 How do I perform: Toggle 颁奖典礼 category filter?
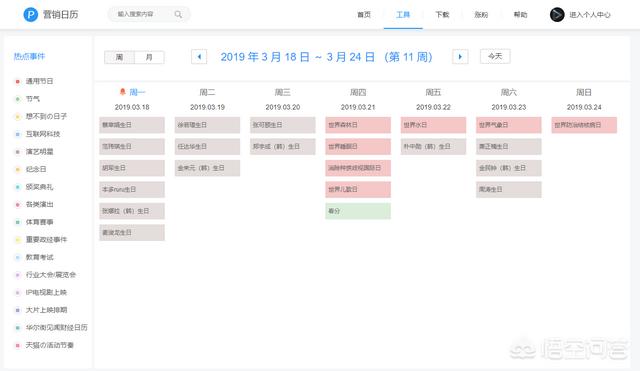tap(39, 187)
